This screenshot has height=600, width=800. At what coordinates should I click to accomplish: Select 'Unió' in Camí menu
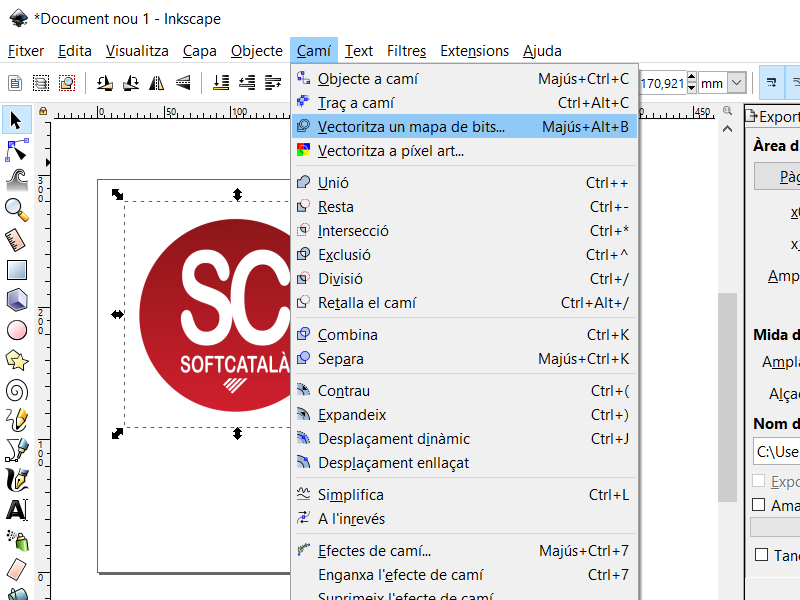point(464,183)
